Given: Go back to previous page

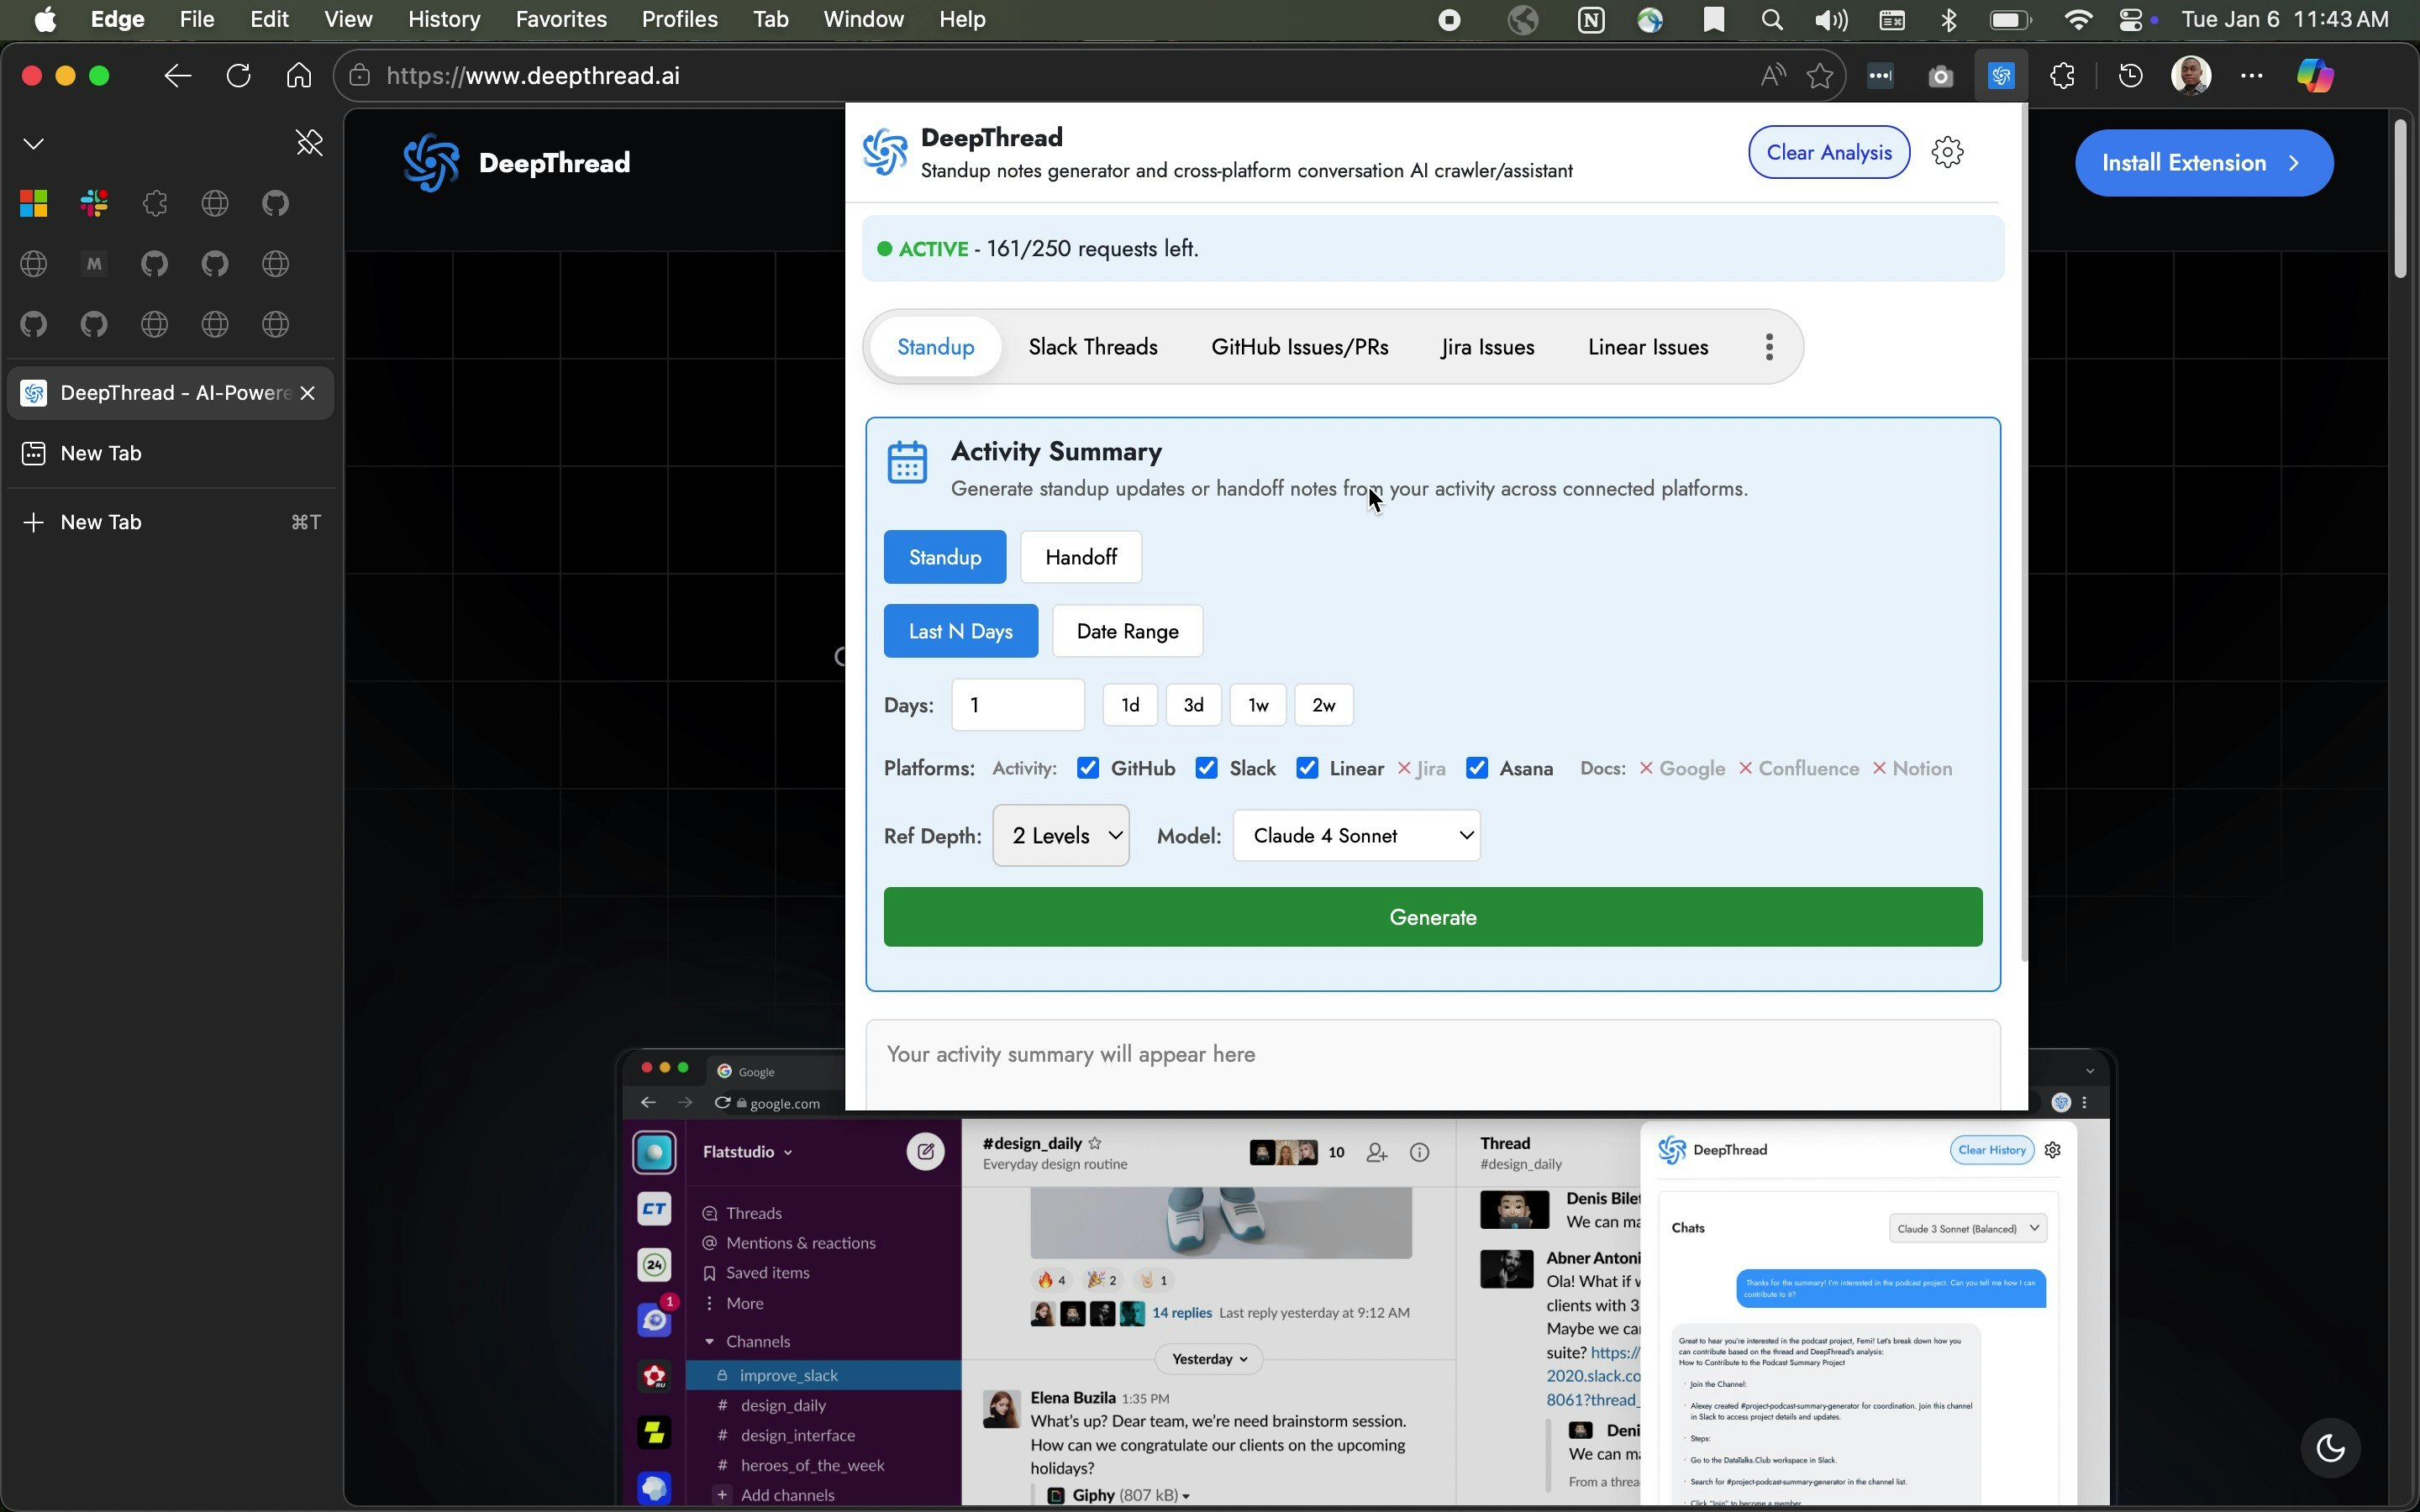Looking at the screenshot, I should (177, 76).
